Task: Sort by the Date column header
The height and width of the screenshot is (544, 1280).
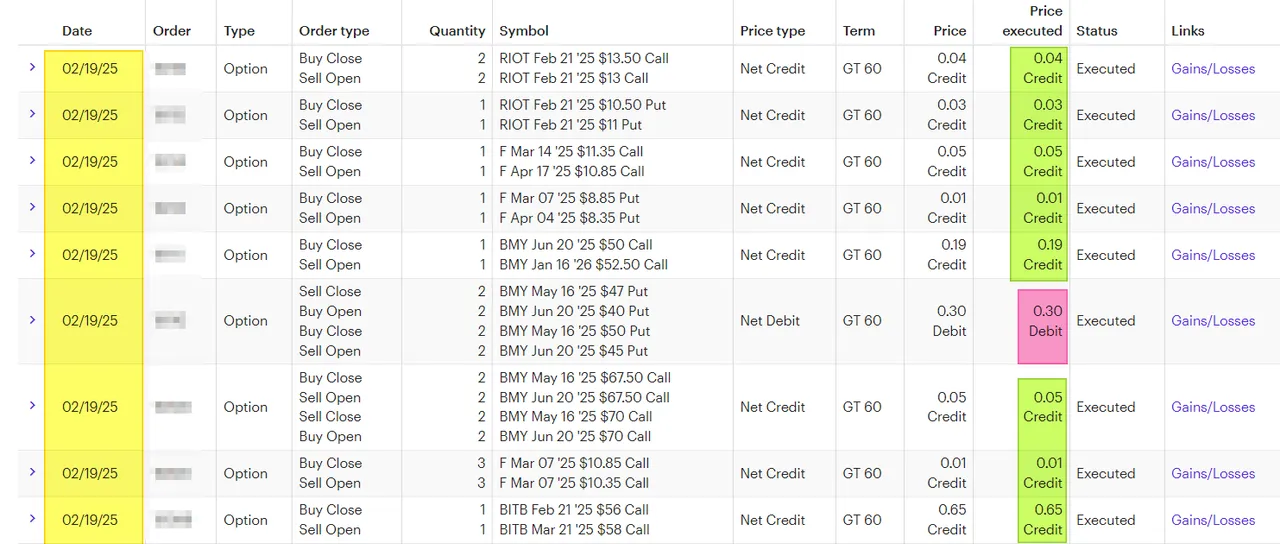Action: tap(77, 31)
